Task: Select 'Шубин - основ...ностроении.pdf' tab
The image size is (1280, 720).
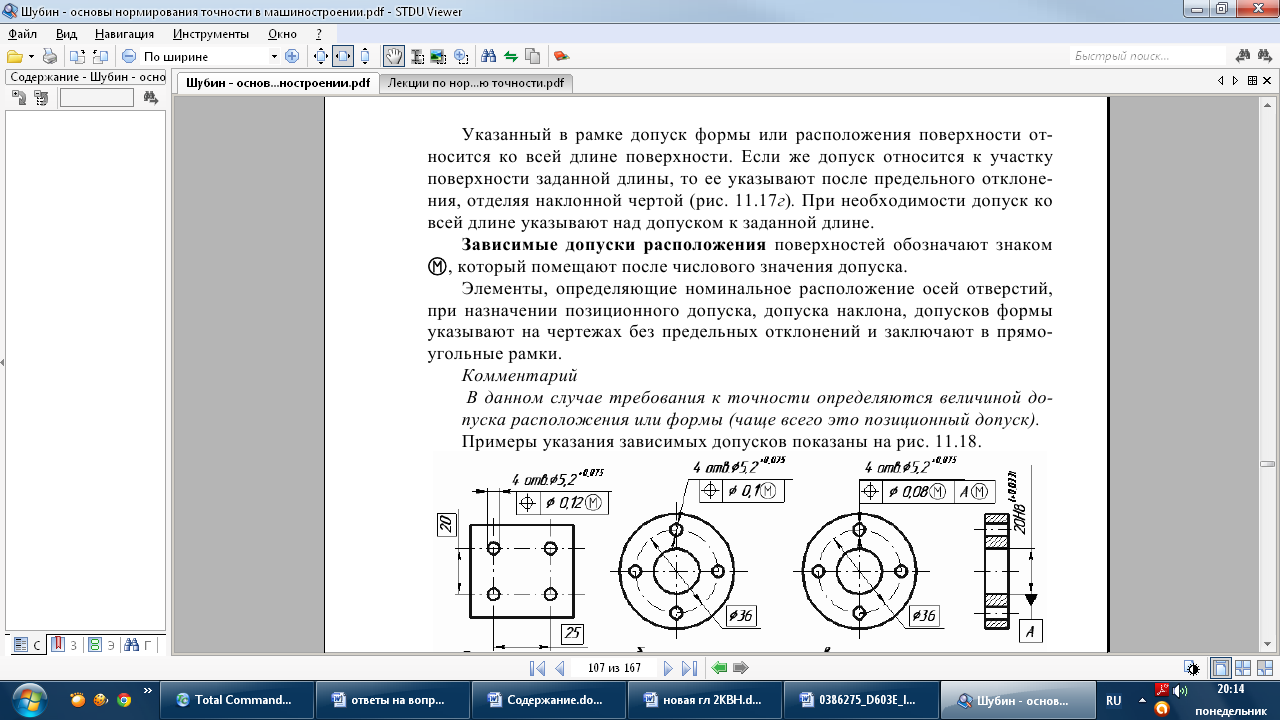Action: 278,83
